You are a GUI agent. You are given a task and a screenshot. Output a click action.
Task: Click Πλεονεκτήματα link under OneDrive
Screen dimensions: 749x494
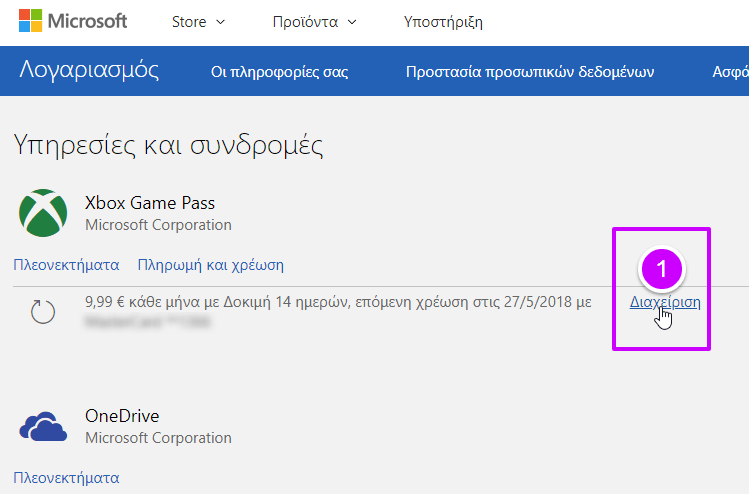point(66,478)
